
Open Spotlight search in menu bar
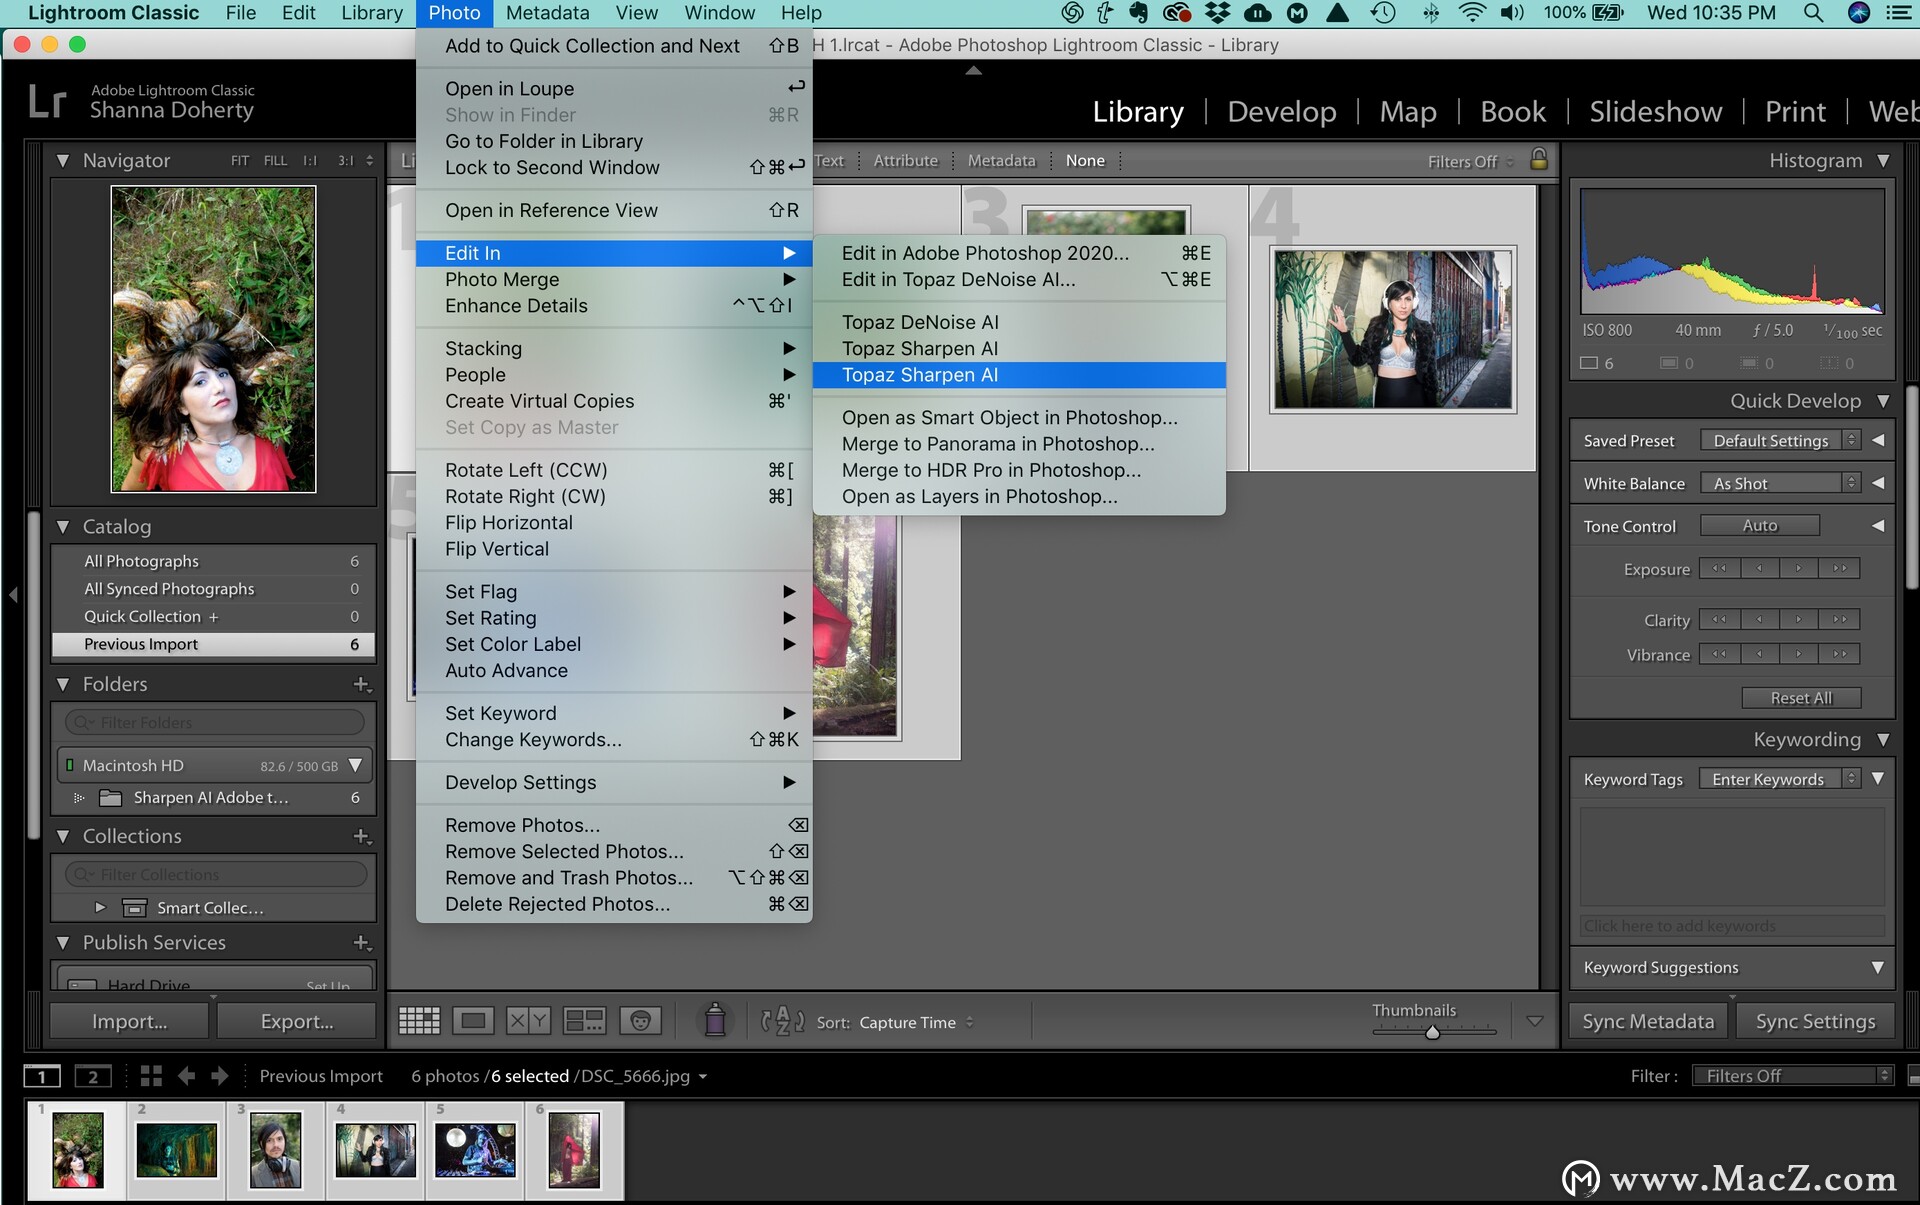click(x=1812, y=13)
